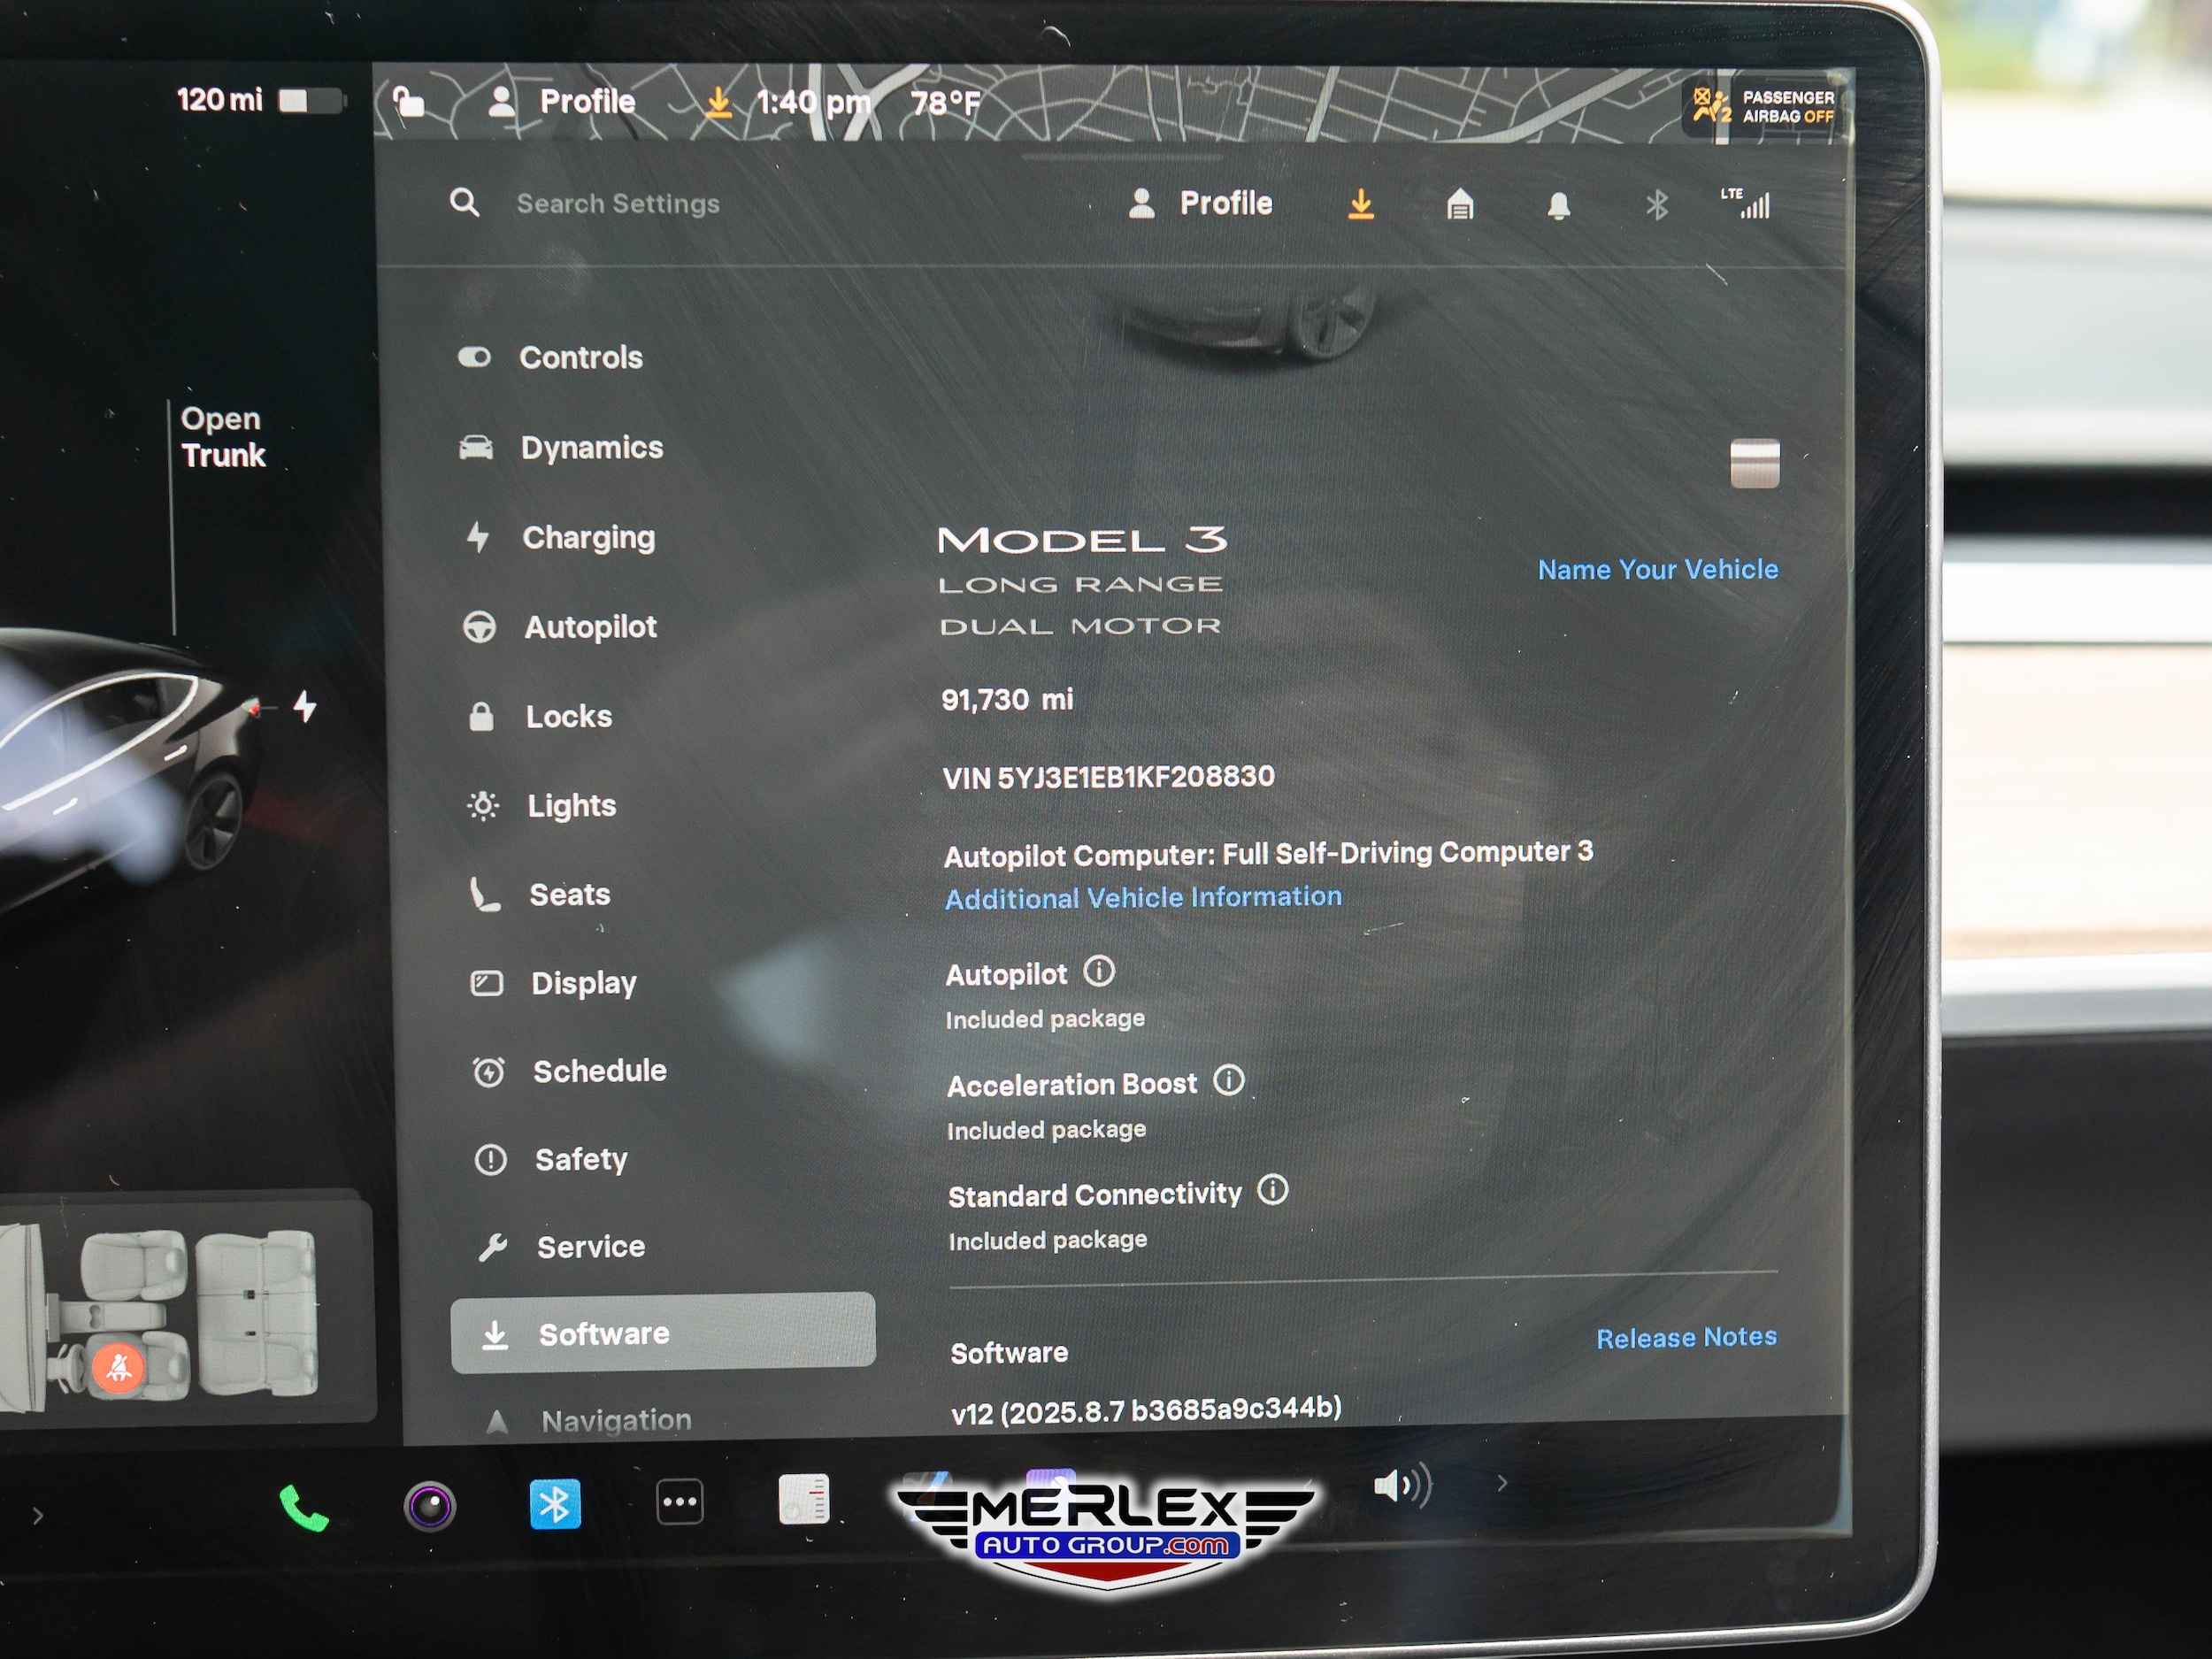Tap the orange software download icon
The width and height of the screenshot is (2212, 1659).
click(1360, 204)
